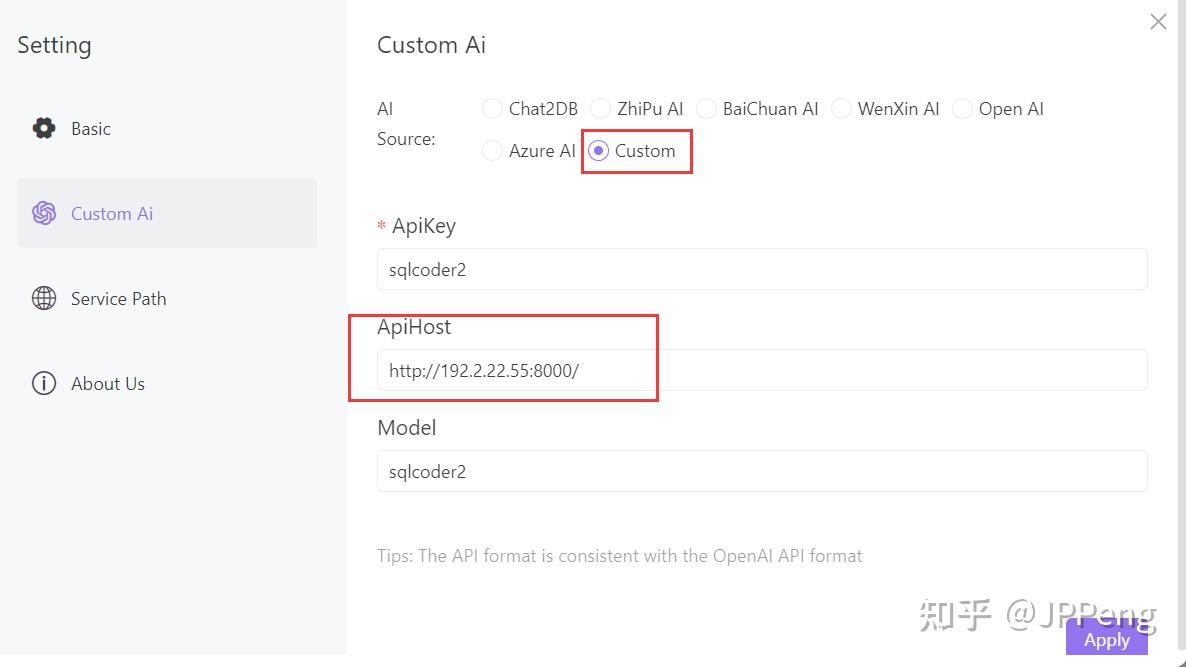Select the Chat2DB AI source
The width and height of the screenshot is (1186, 667).
click(x=492, y=109)
